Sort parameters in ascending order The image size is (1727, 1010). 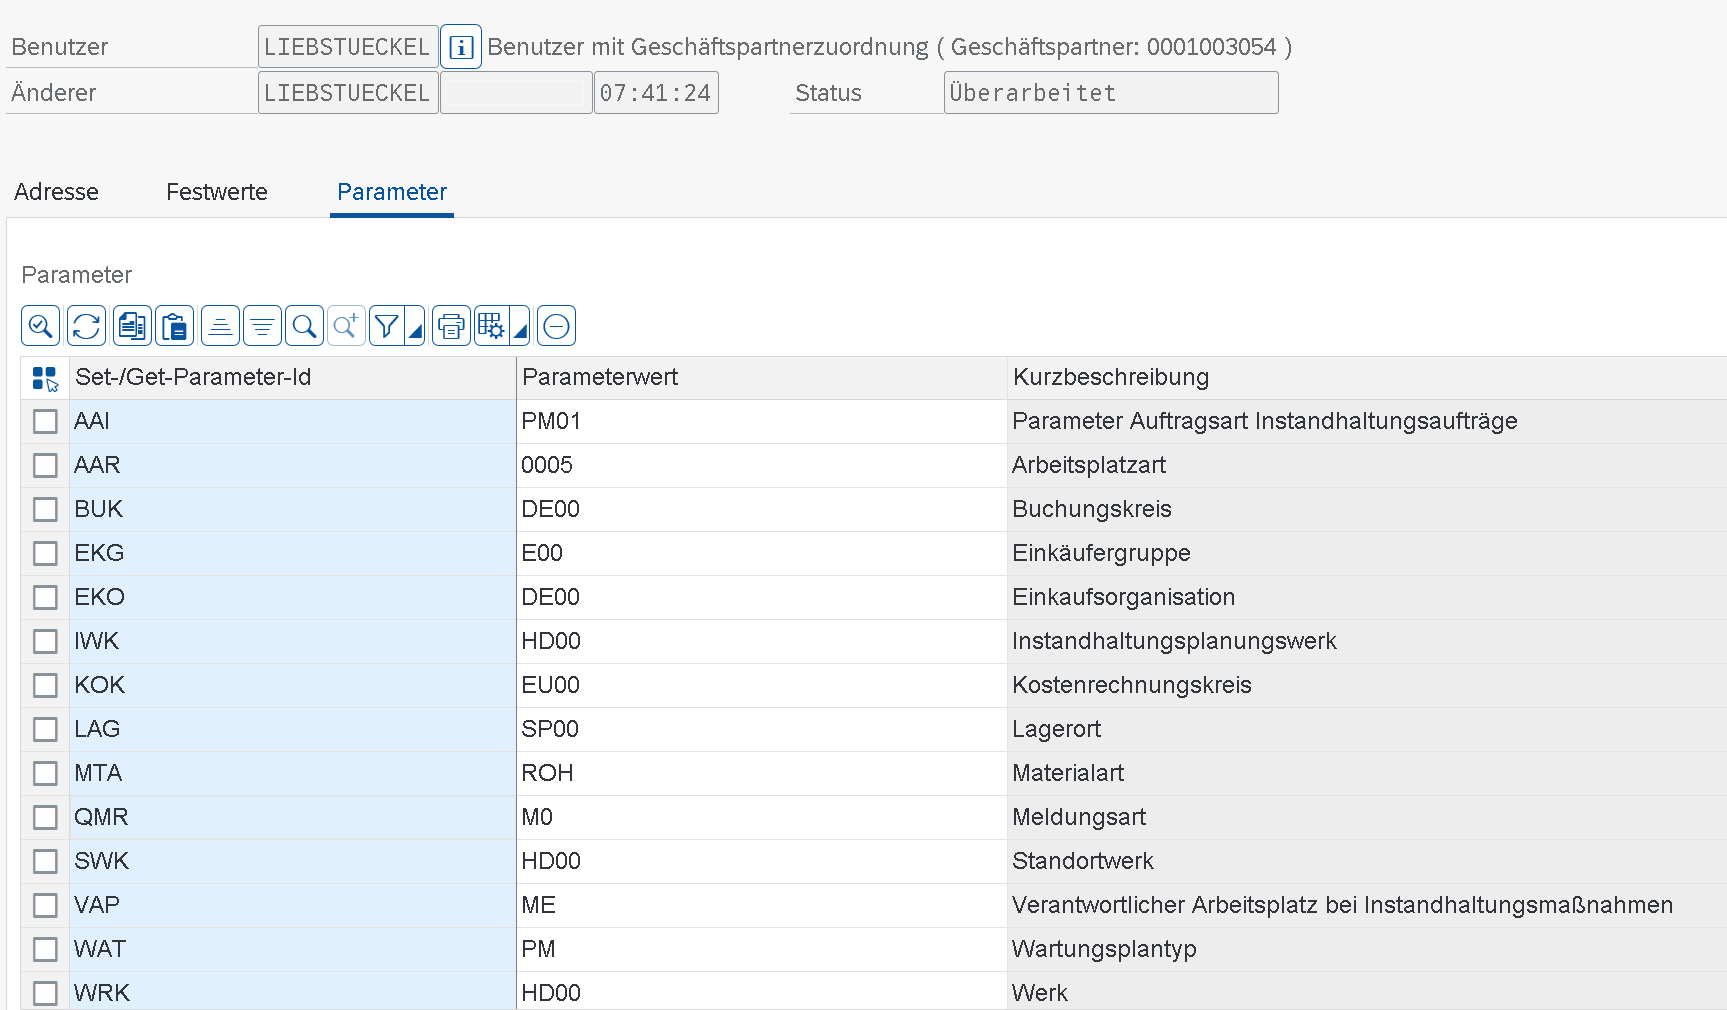pyautogui.click(x=220, y=326)
